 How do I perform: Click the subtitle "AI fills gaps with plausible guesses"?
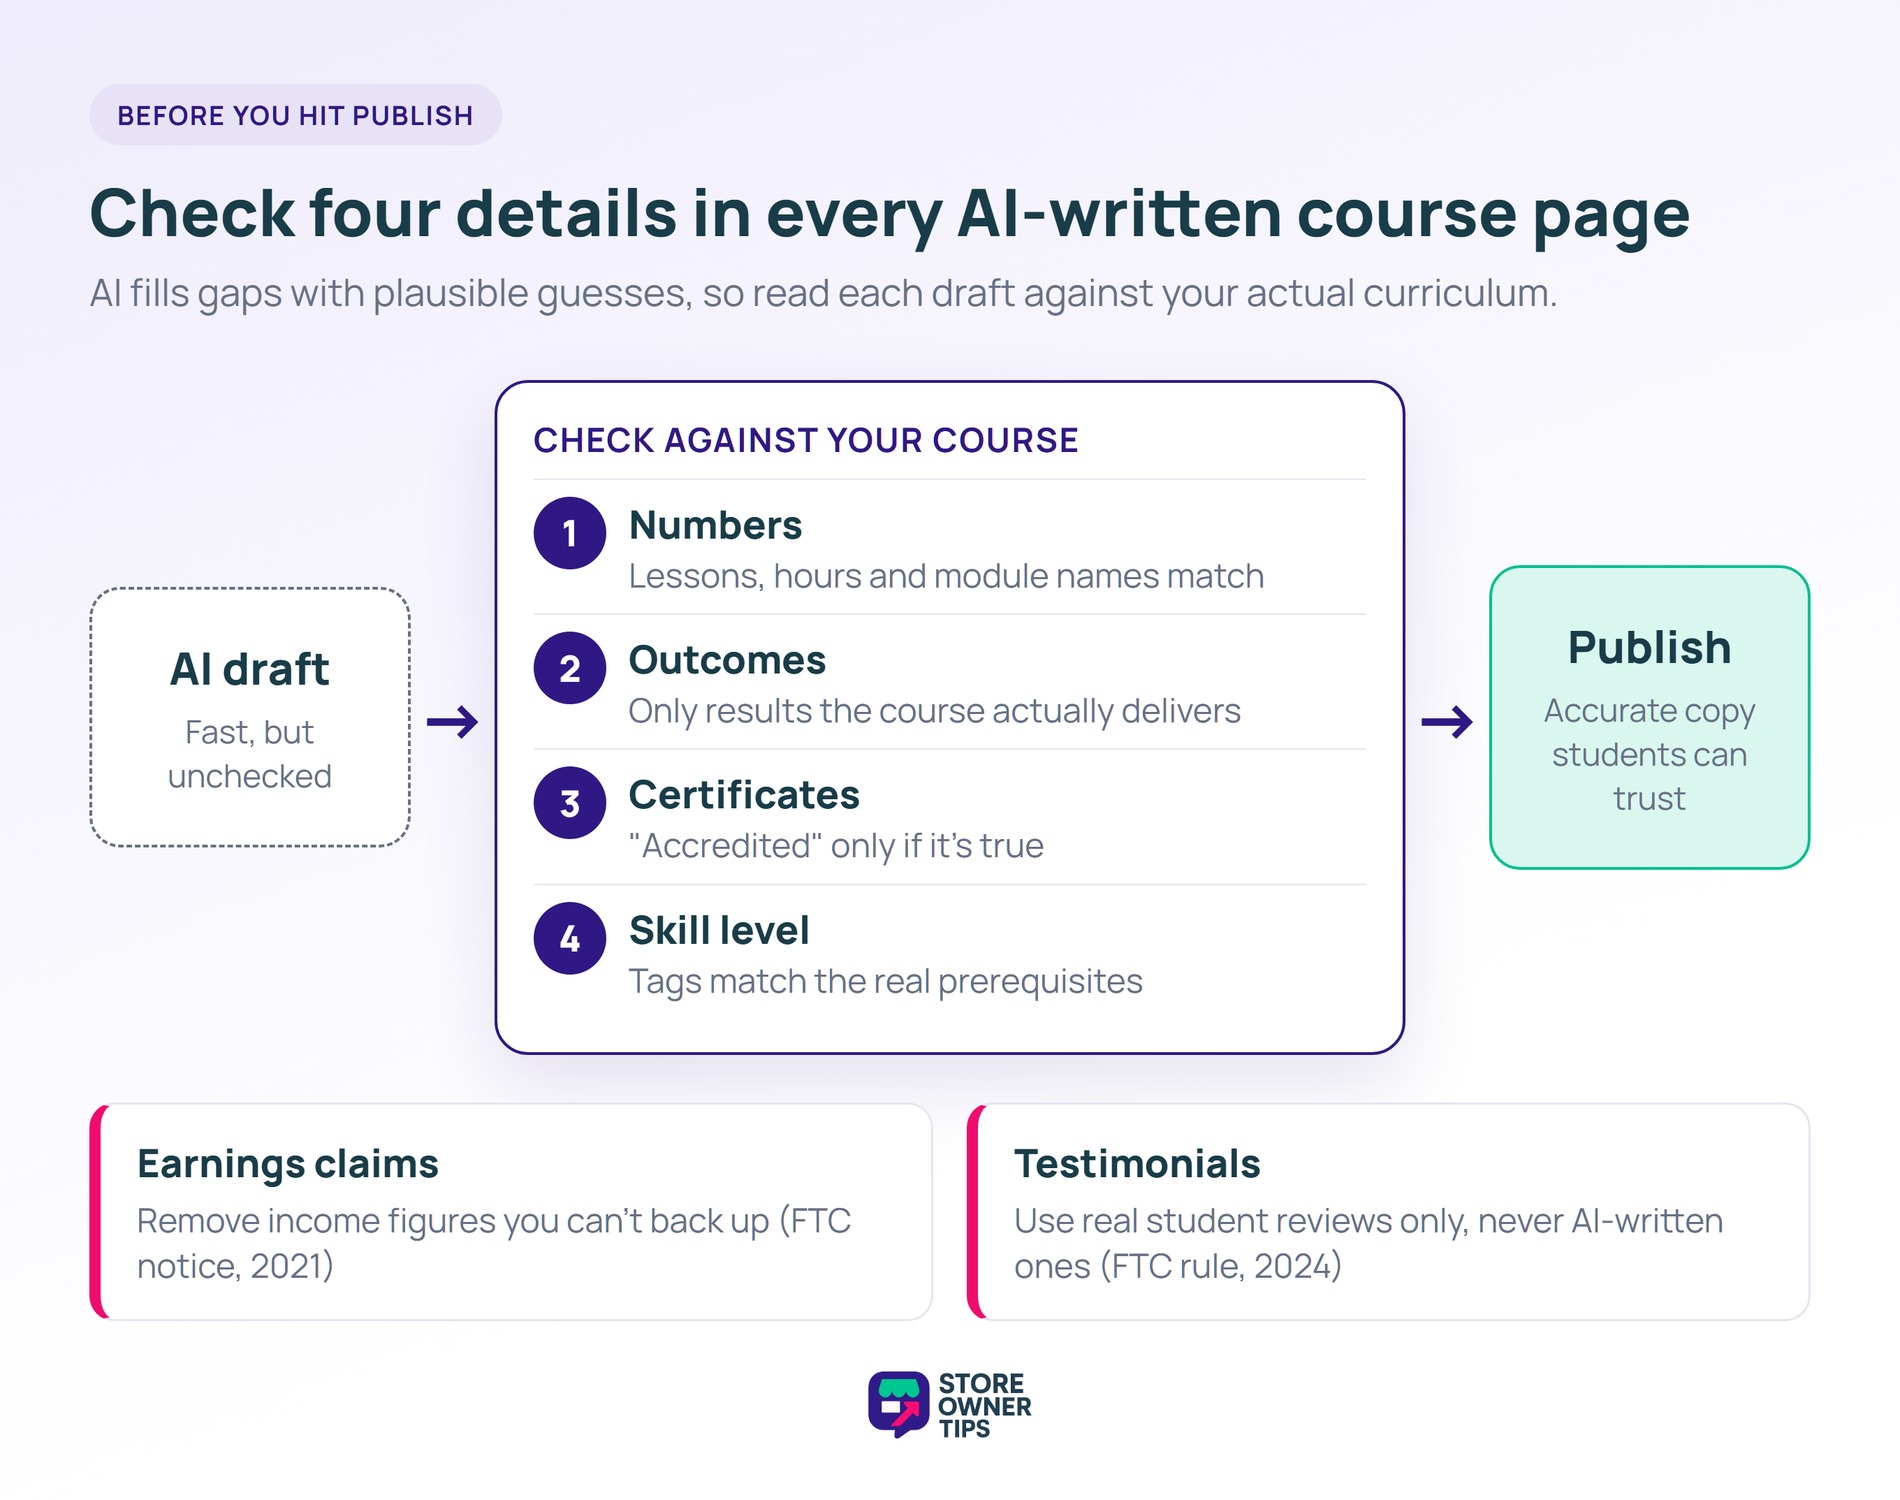(x=823, y=293)
